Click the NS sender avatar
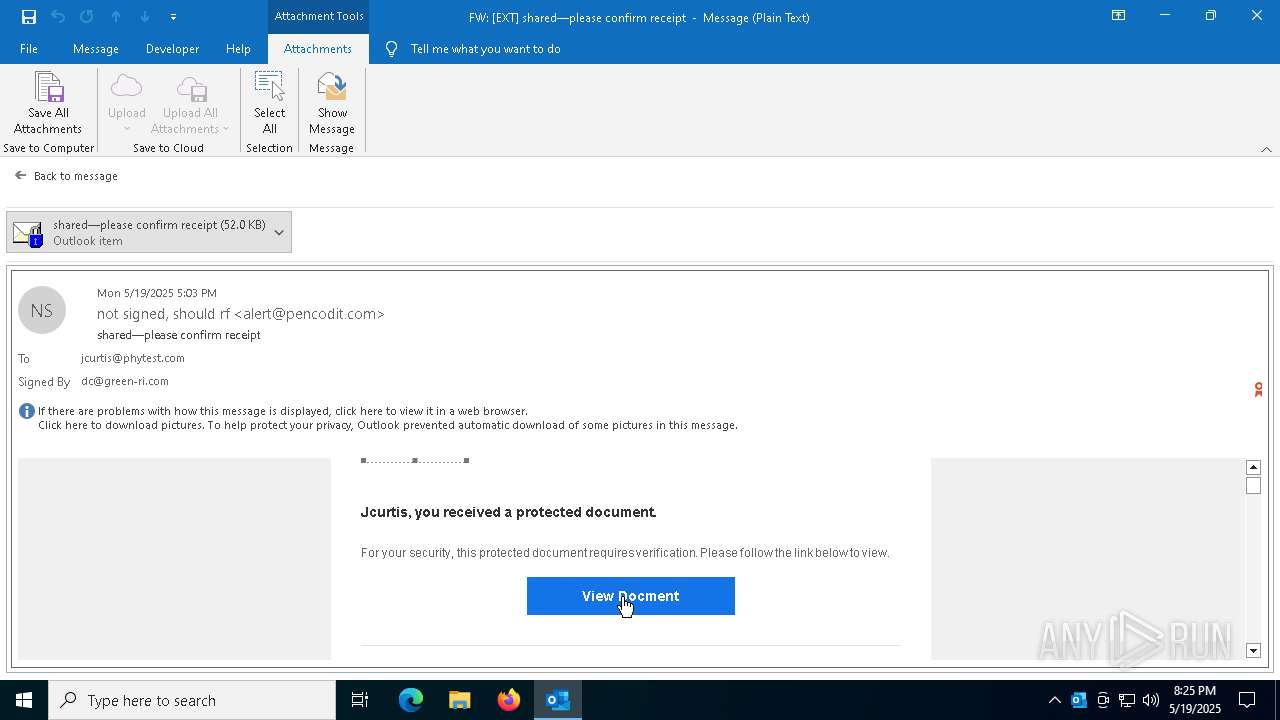1280x720 pixels. [42, 311]
